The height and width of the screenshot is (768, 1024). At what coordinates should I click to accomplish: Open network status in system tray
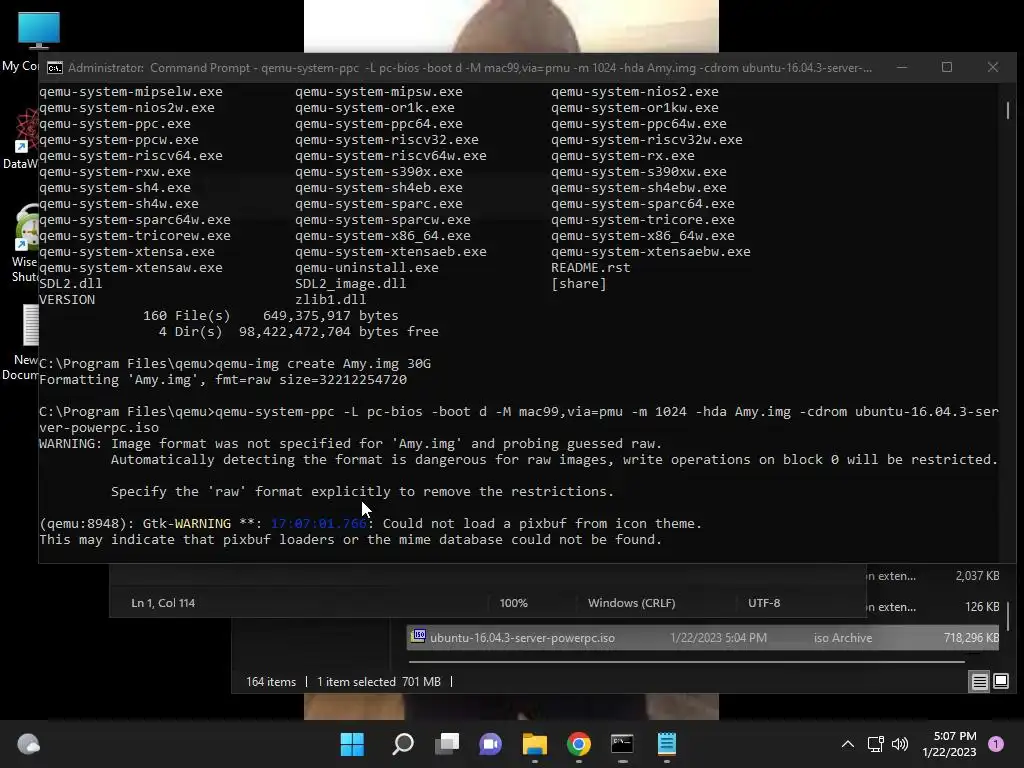(x=875, y=744)
